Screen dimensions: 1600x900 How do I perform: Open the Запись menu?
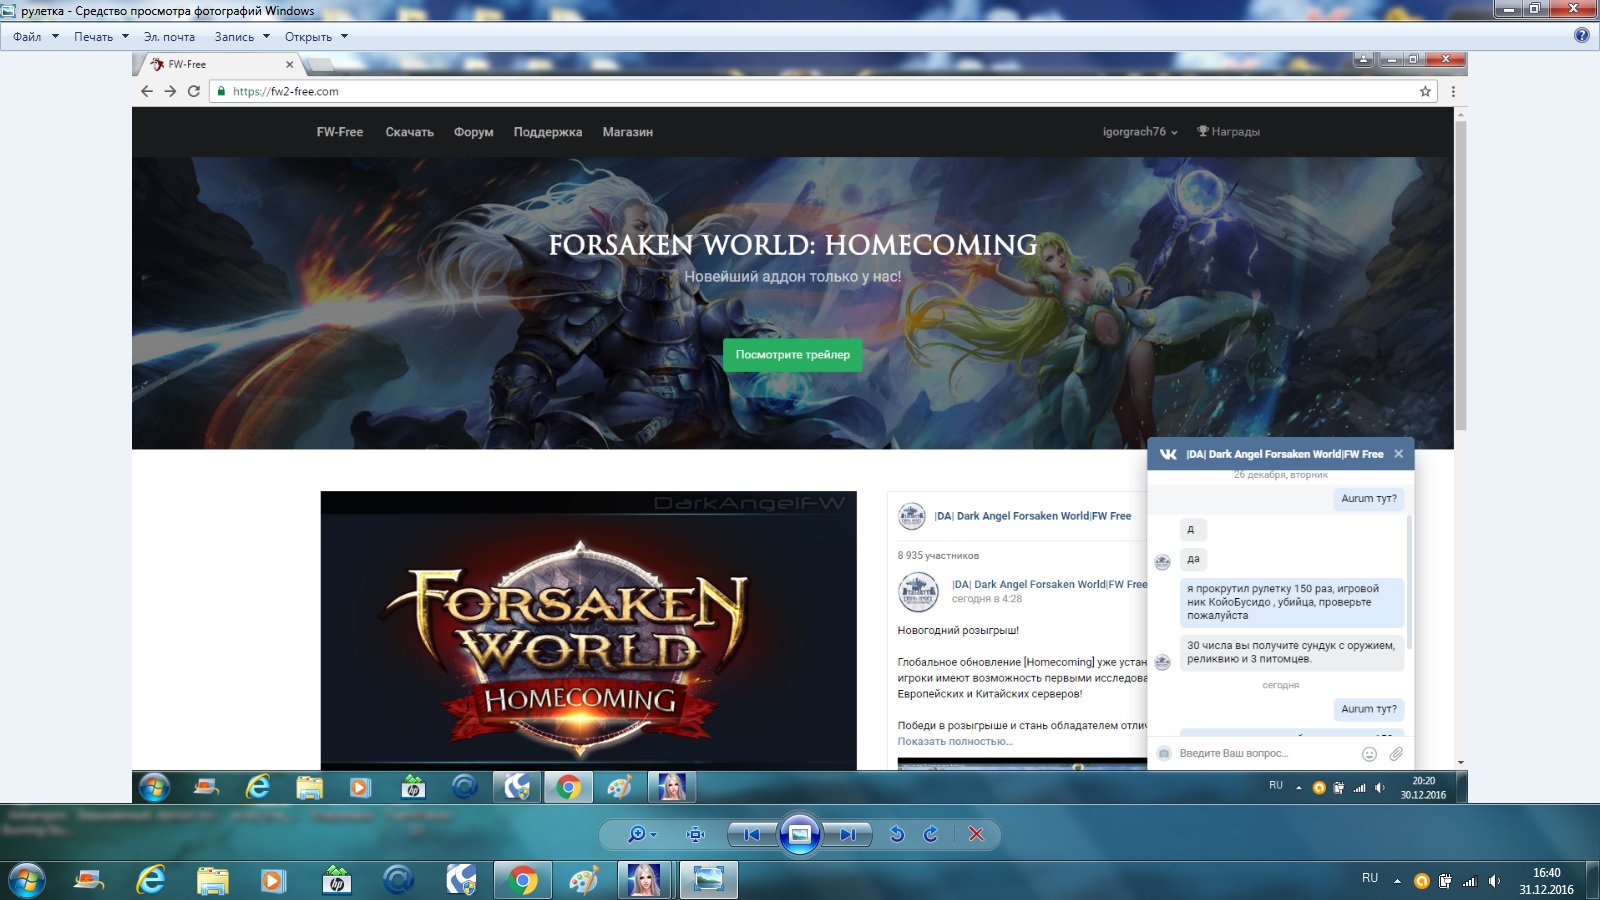(234, 37)
